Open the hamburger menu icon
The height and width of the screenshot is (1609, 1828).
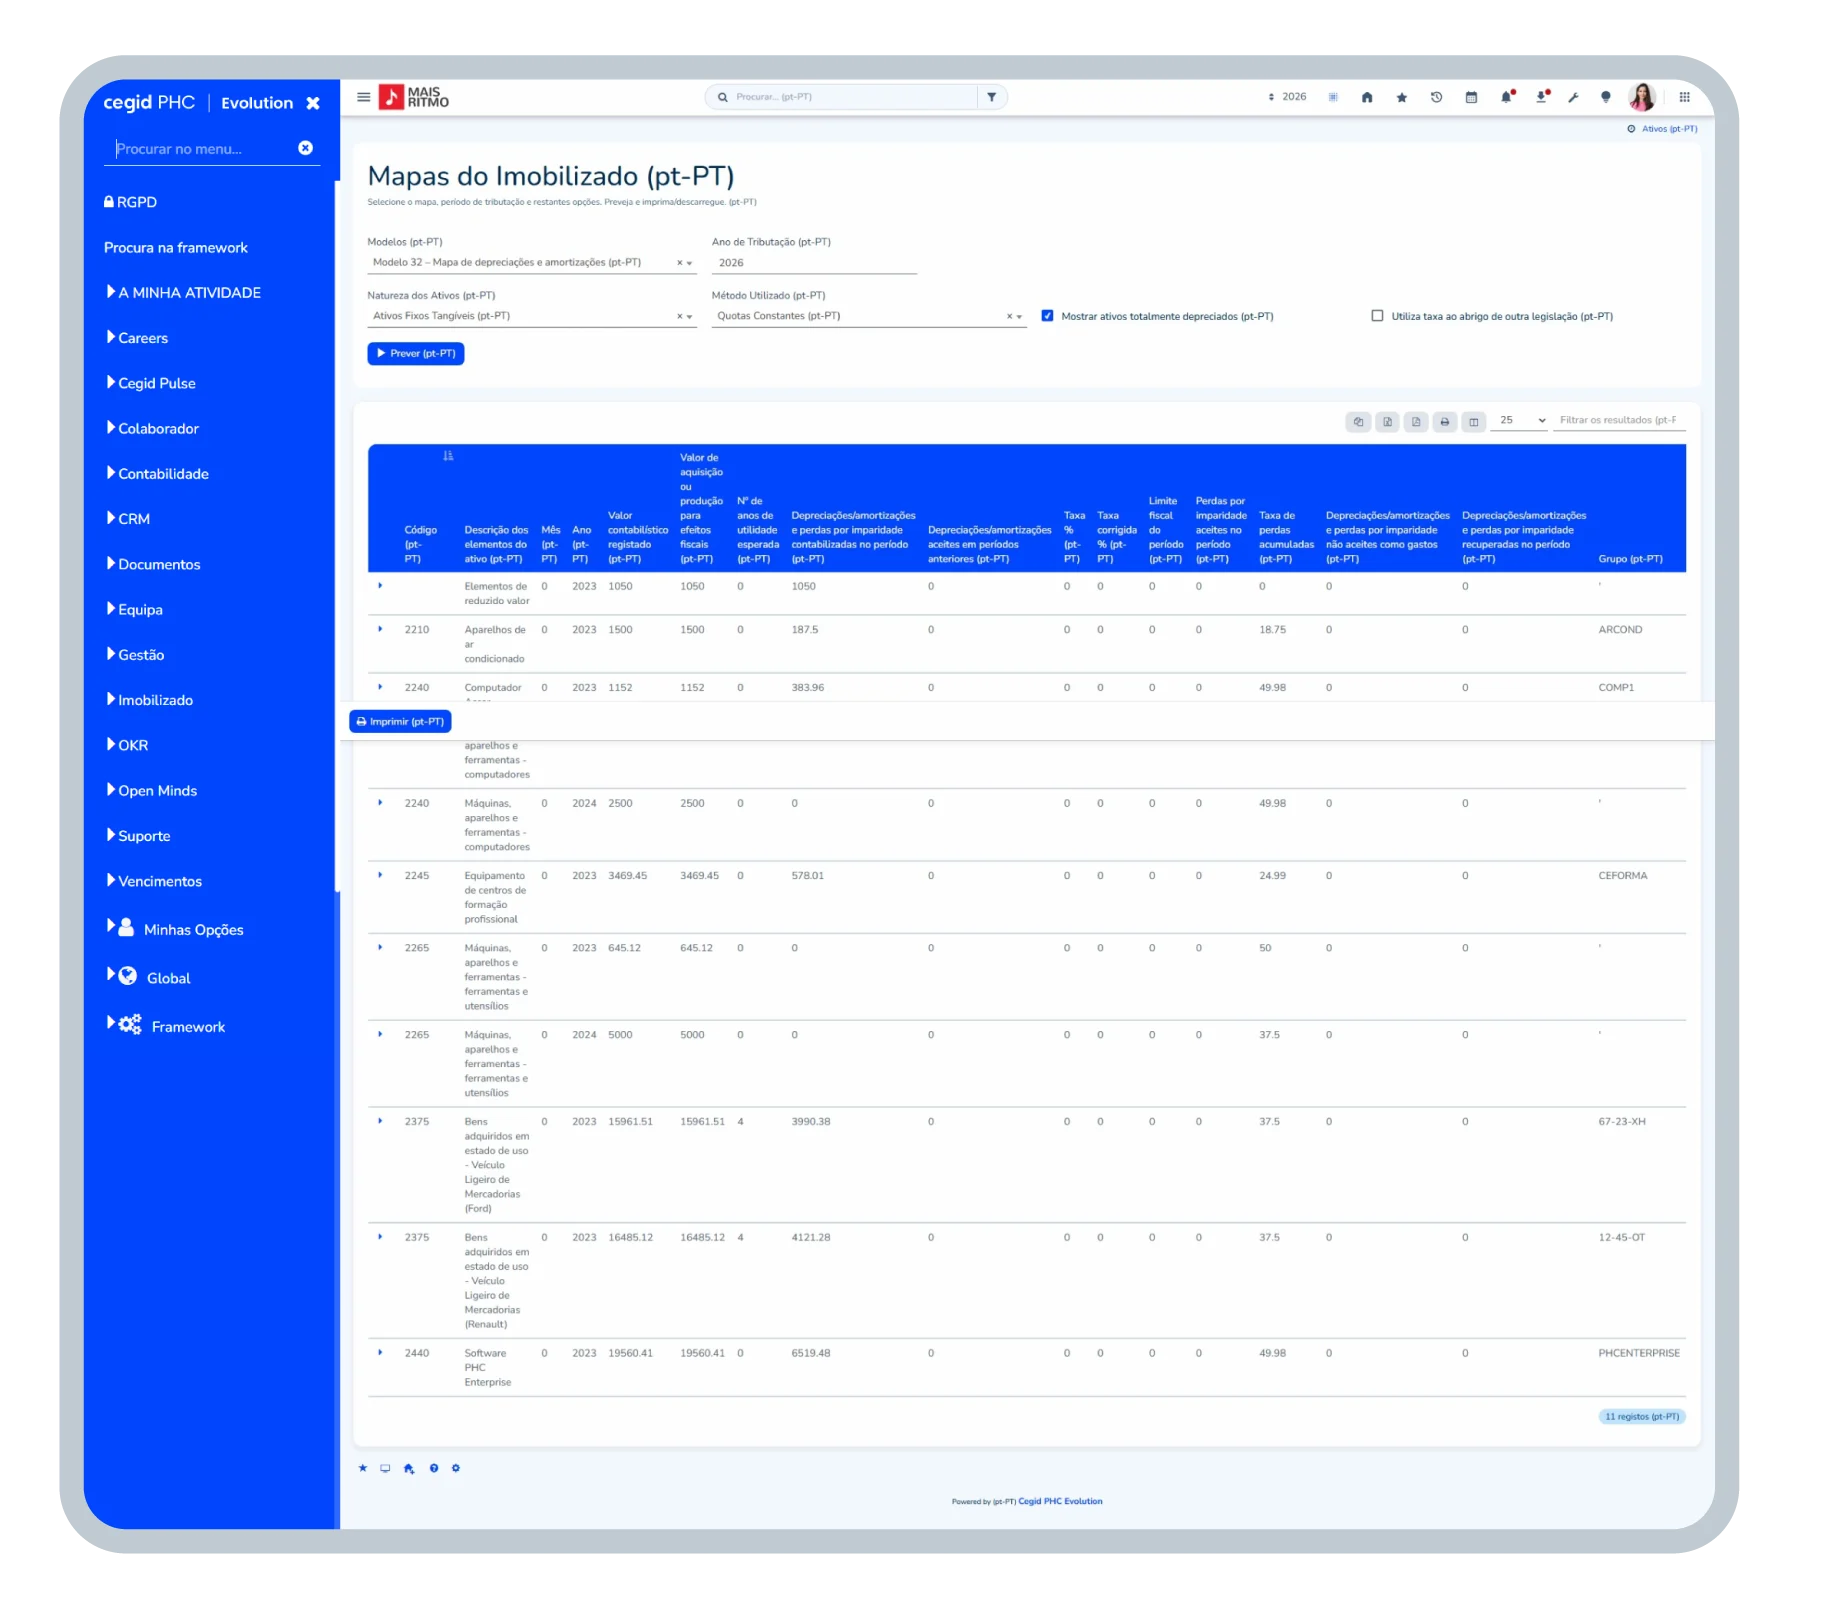[363, 97]
